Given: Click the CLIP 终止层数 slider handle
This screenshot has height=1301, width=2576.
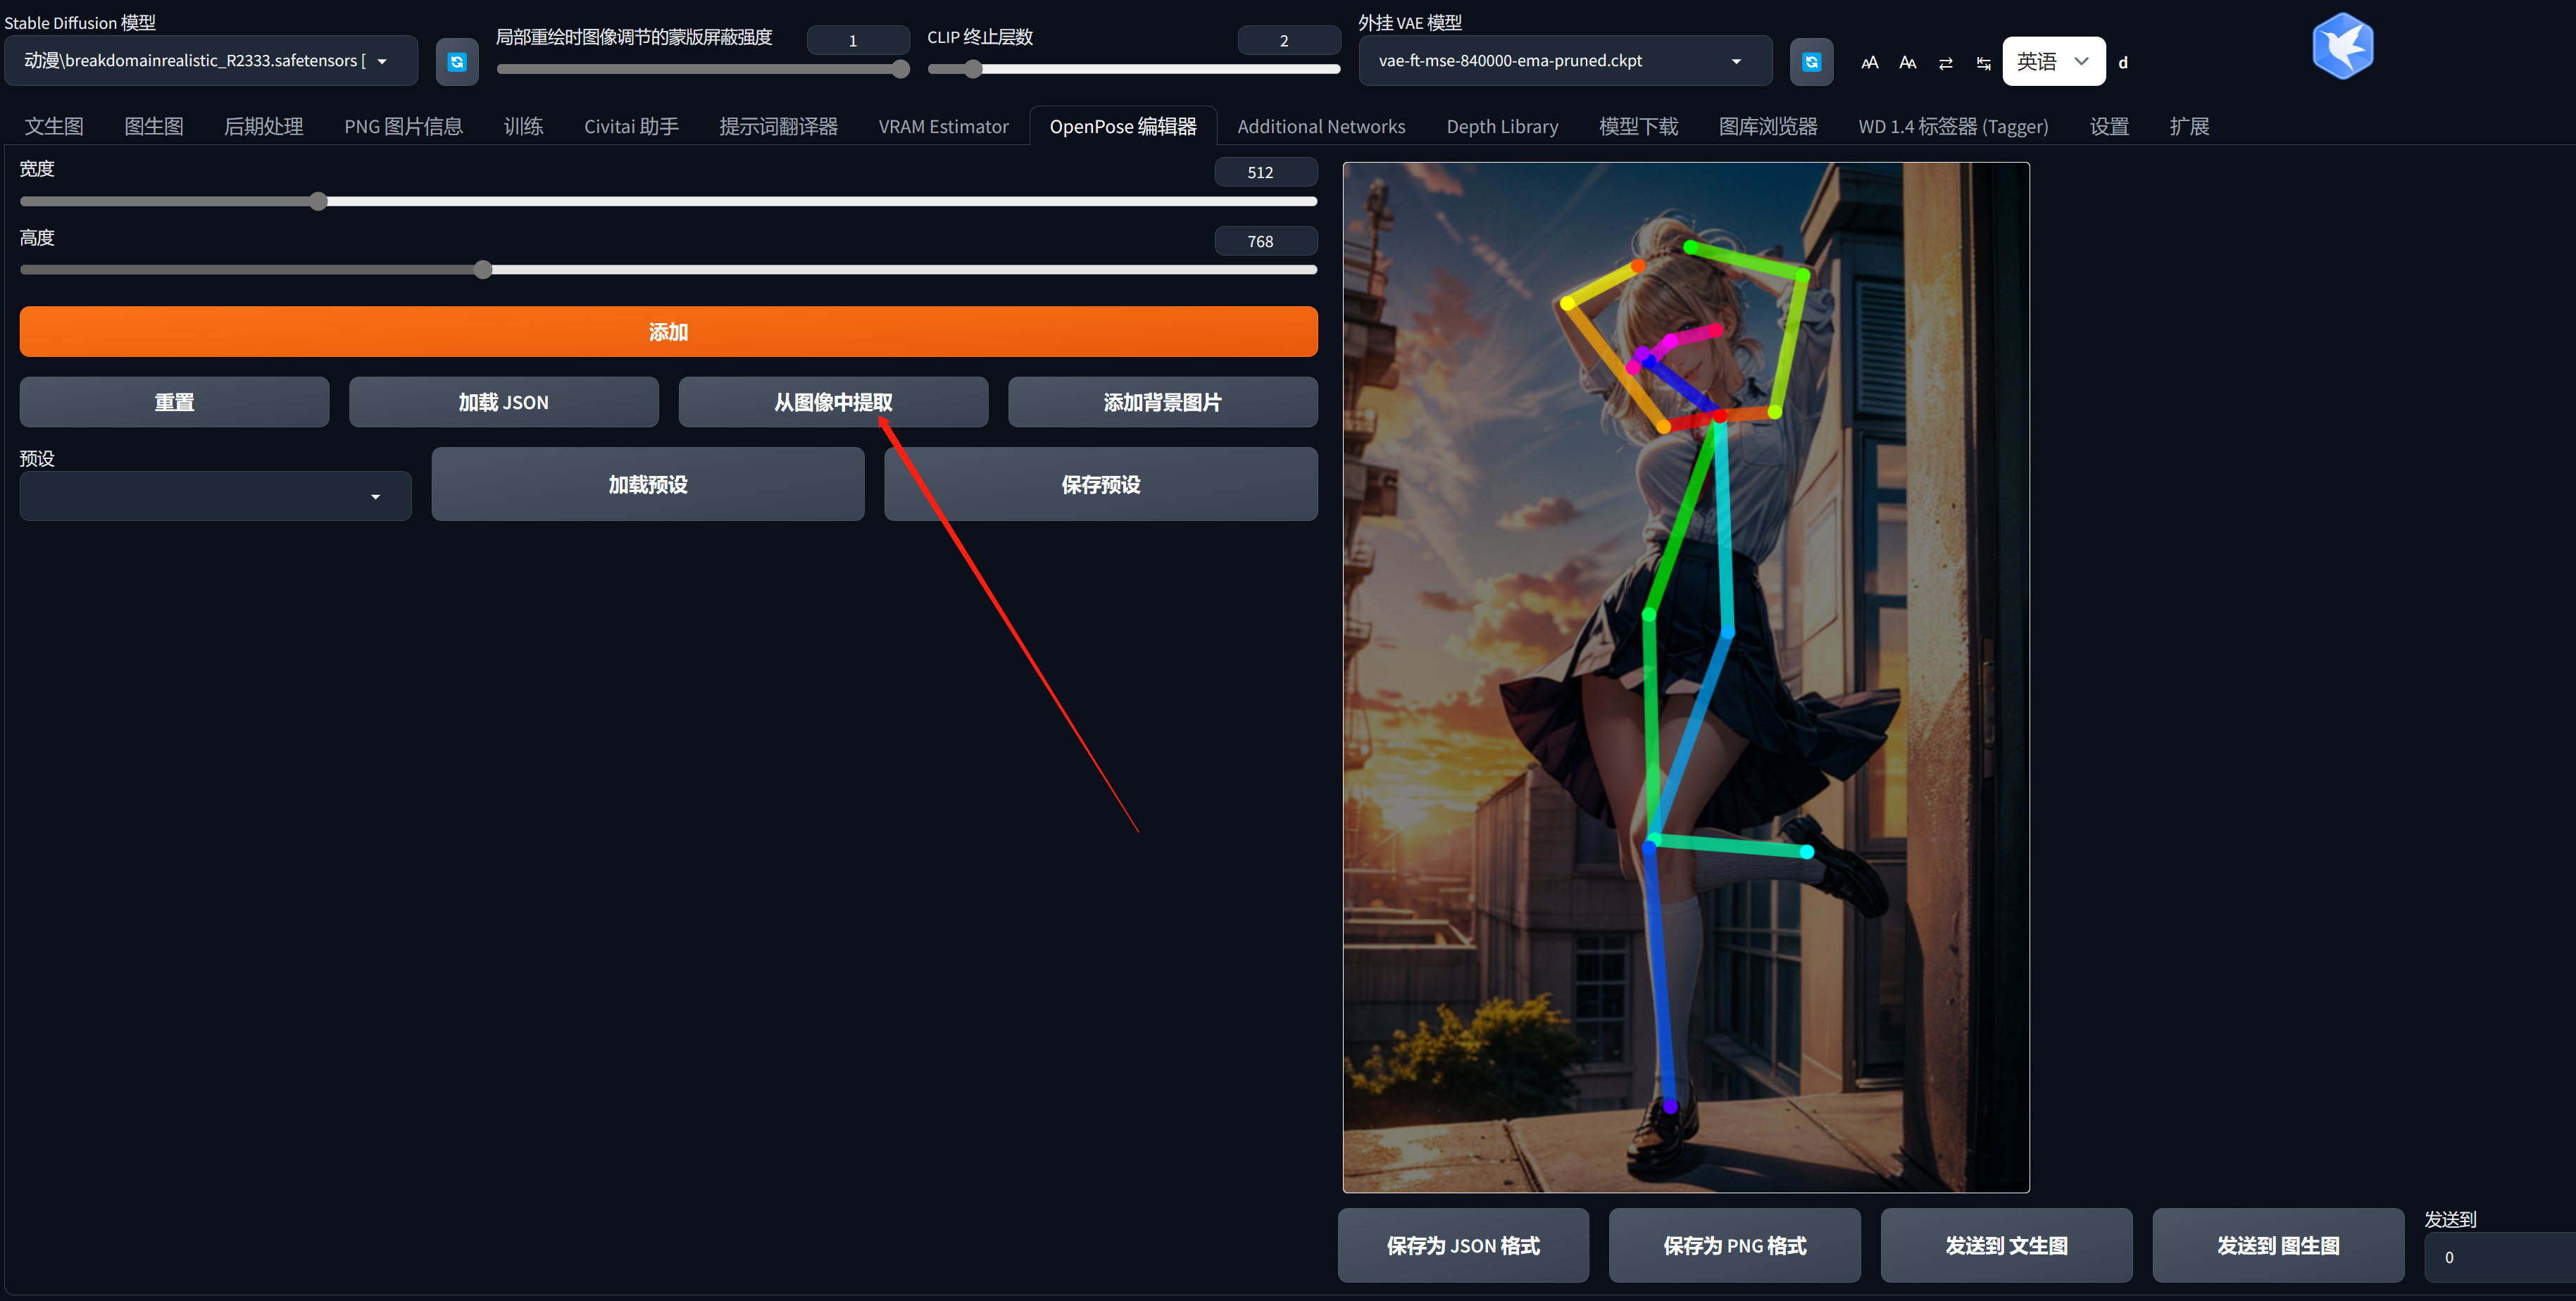Looking at the screenshot, I should [973, 69].
